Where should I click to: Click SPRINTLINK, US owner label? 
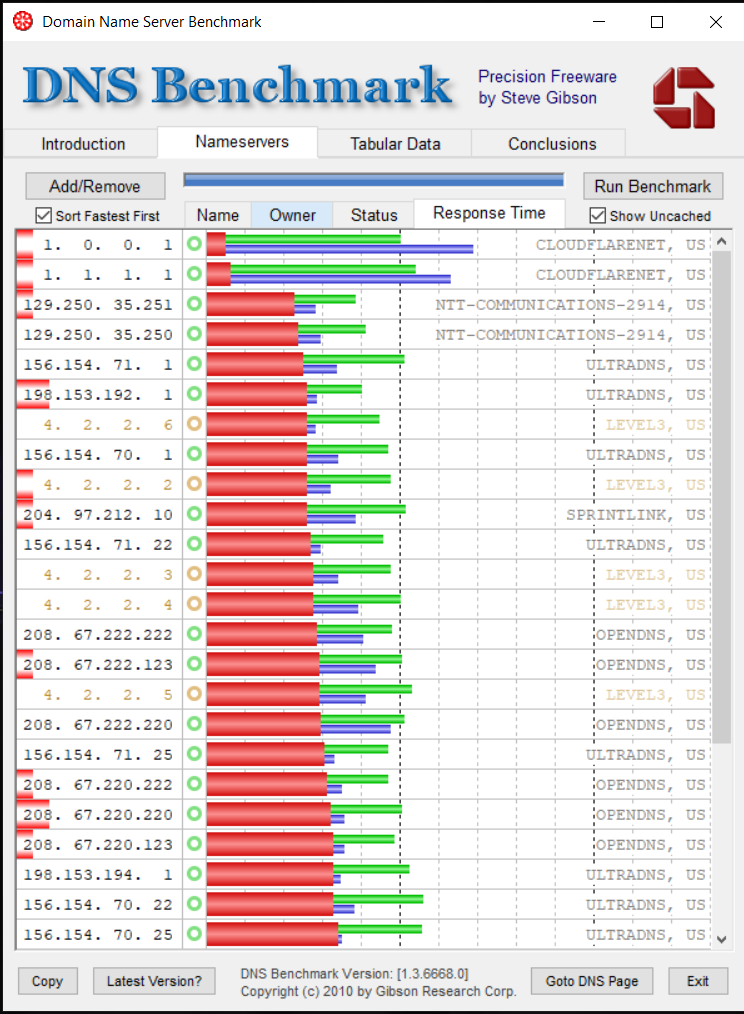[x=635, y=514]
